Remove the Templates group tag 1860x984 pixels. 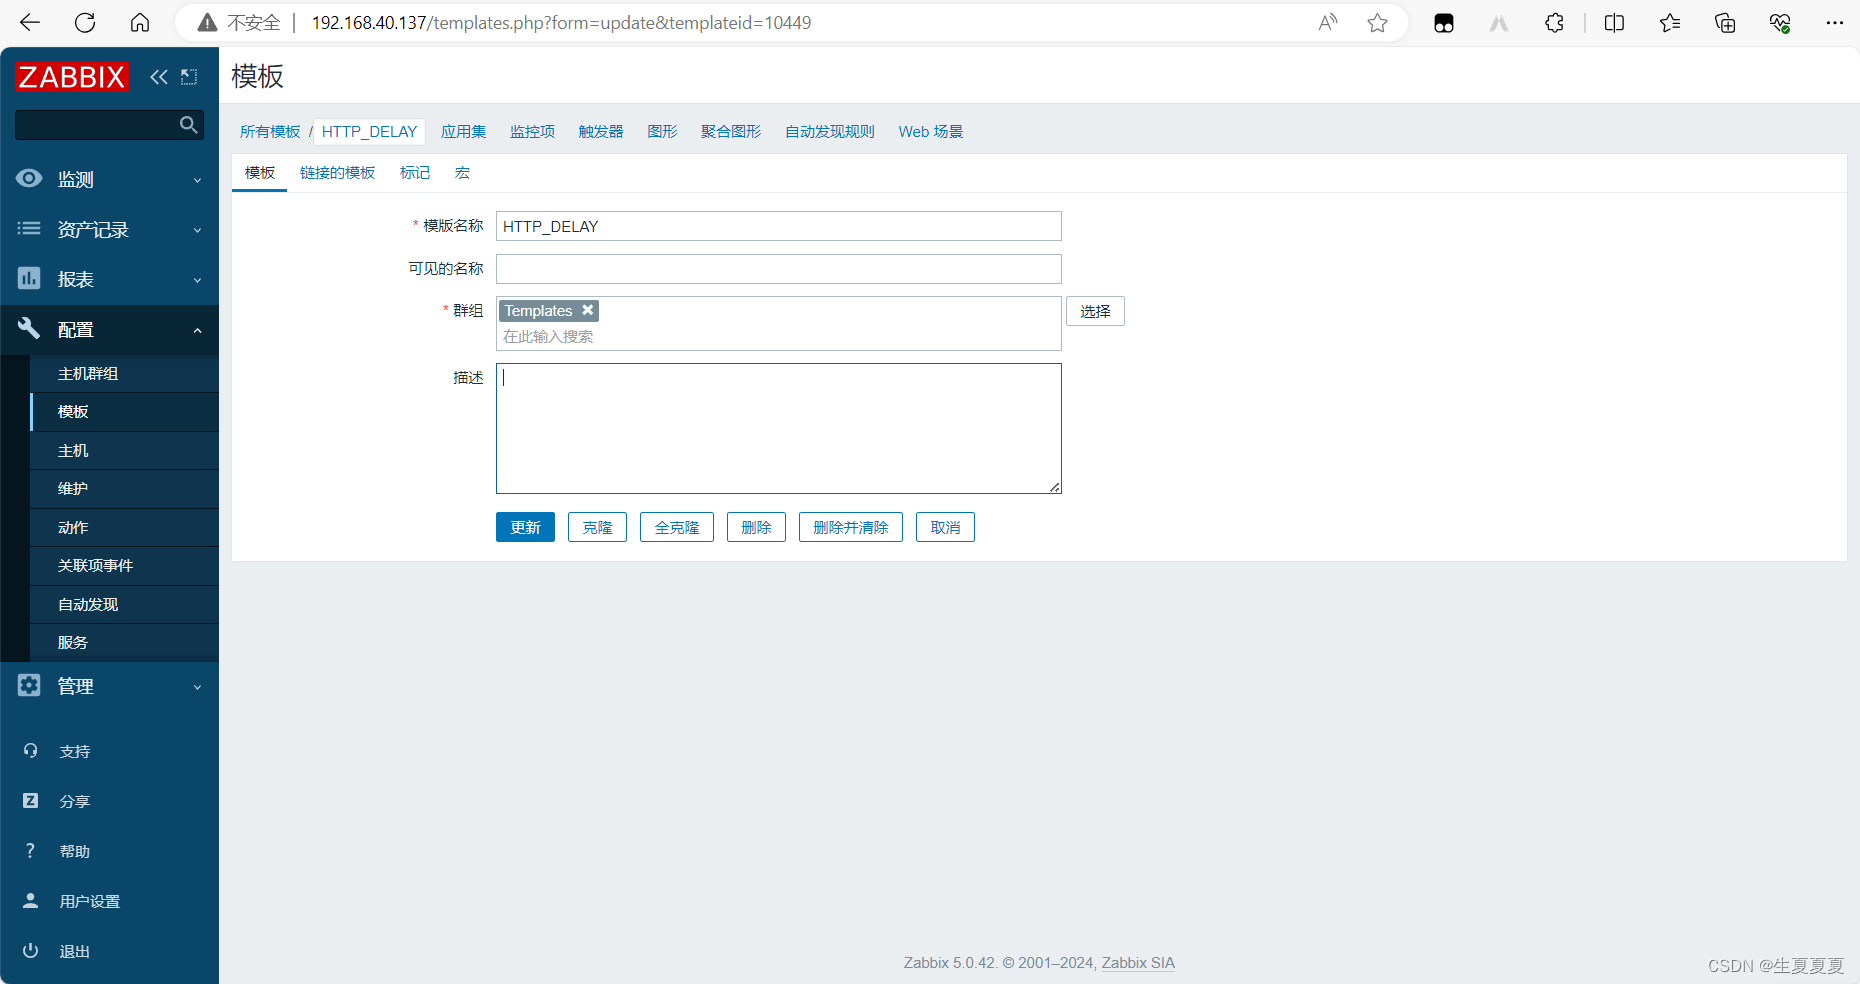click(588, 310)
